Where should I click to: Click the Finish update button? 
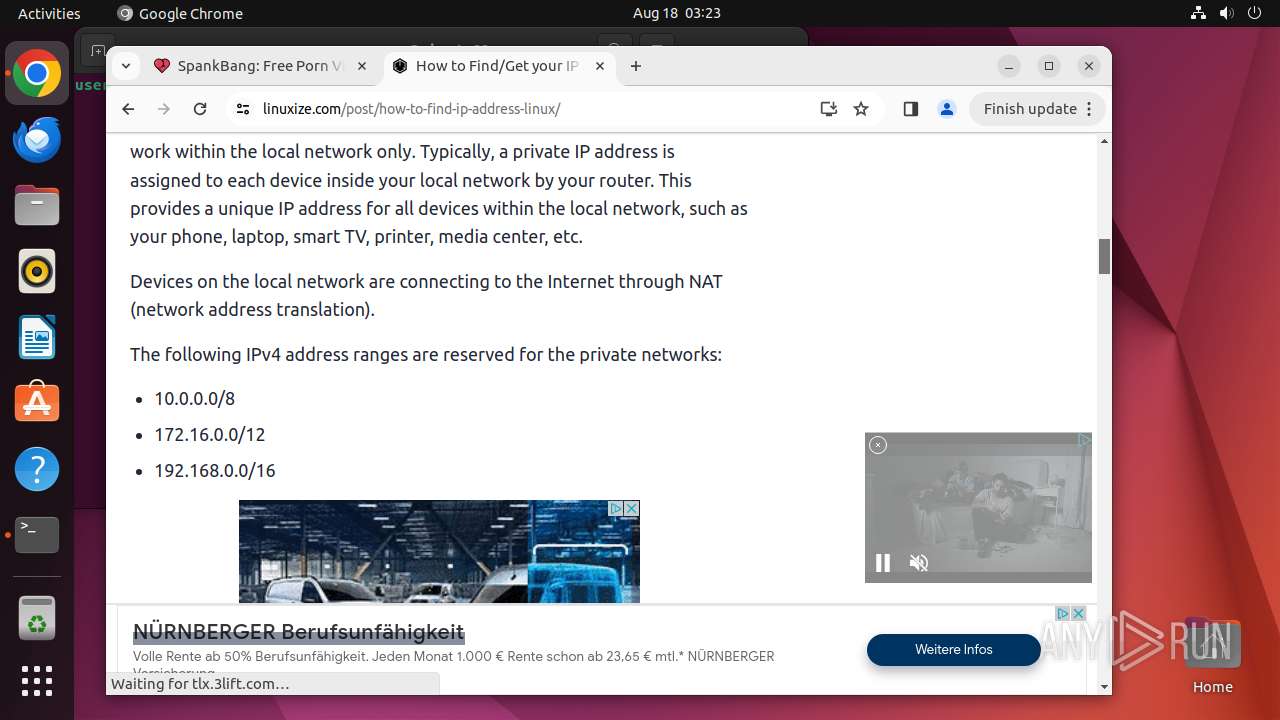(1037, 109)
